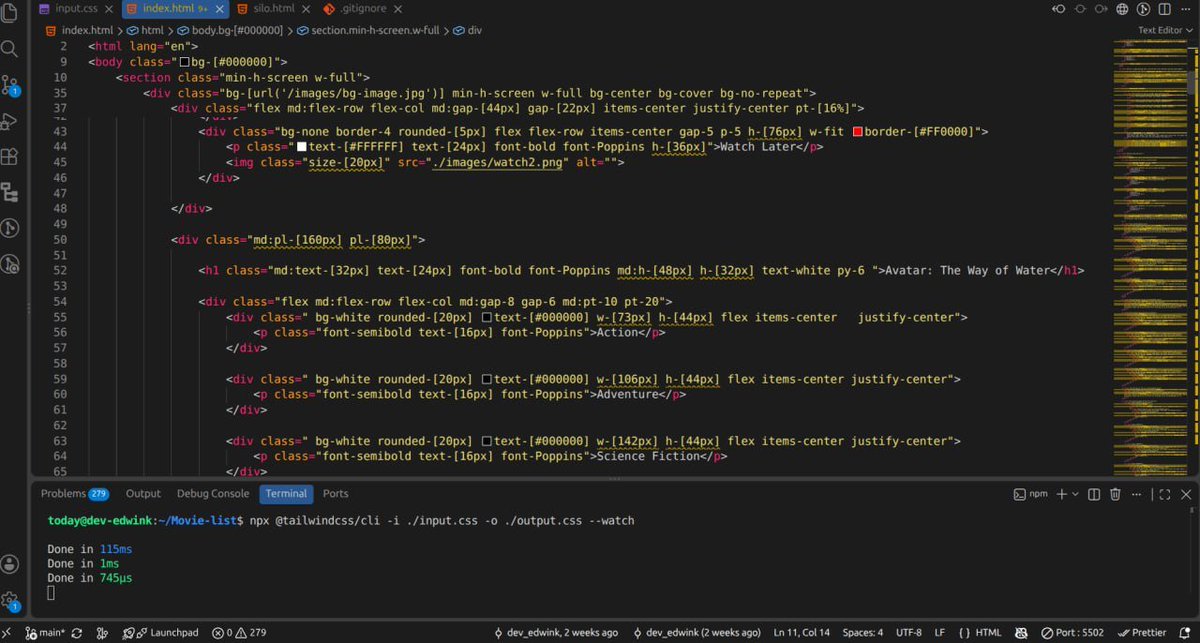The width and height of the screenshot is (1200, 643).
Task: Open the Search view in activity bar
Action: (x=10, y=48)
